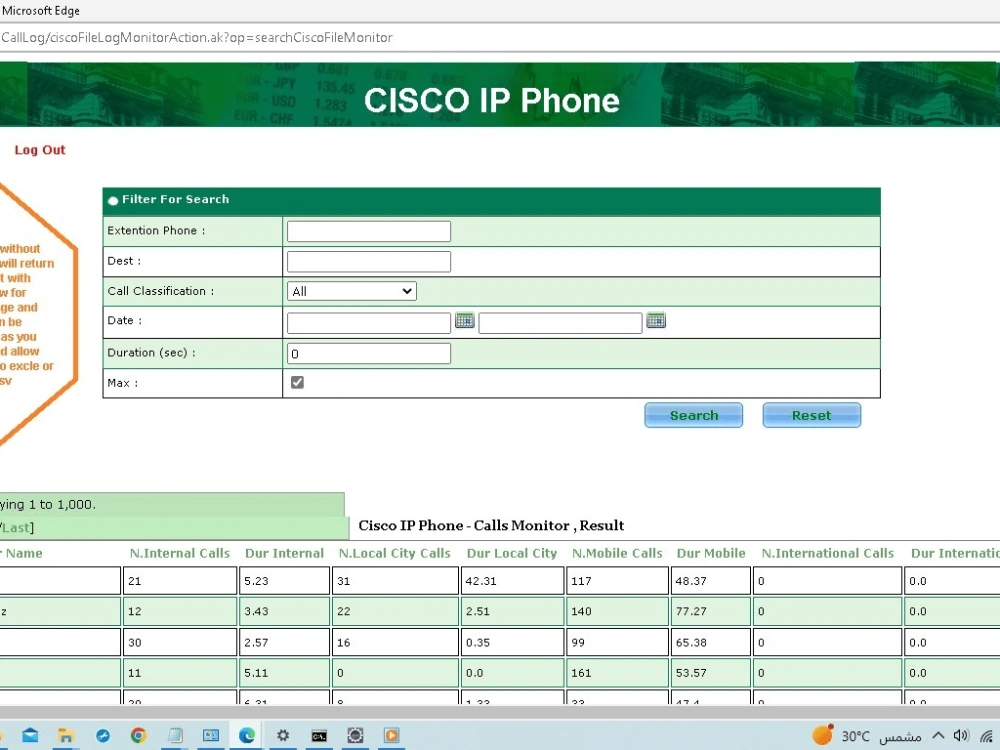Click the end Date input field
The height and width of the screenshot is (750, 1000).
tap(560, 323)
